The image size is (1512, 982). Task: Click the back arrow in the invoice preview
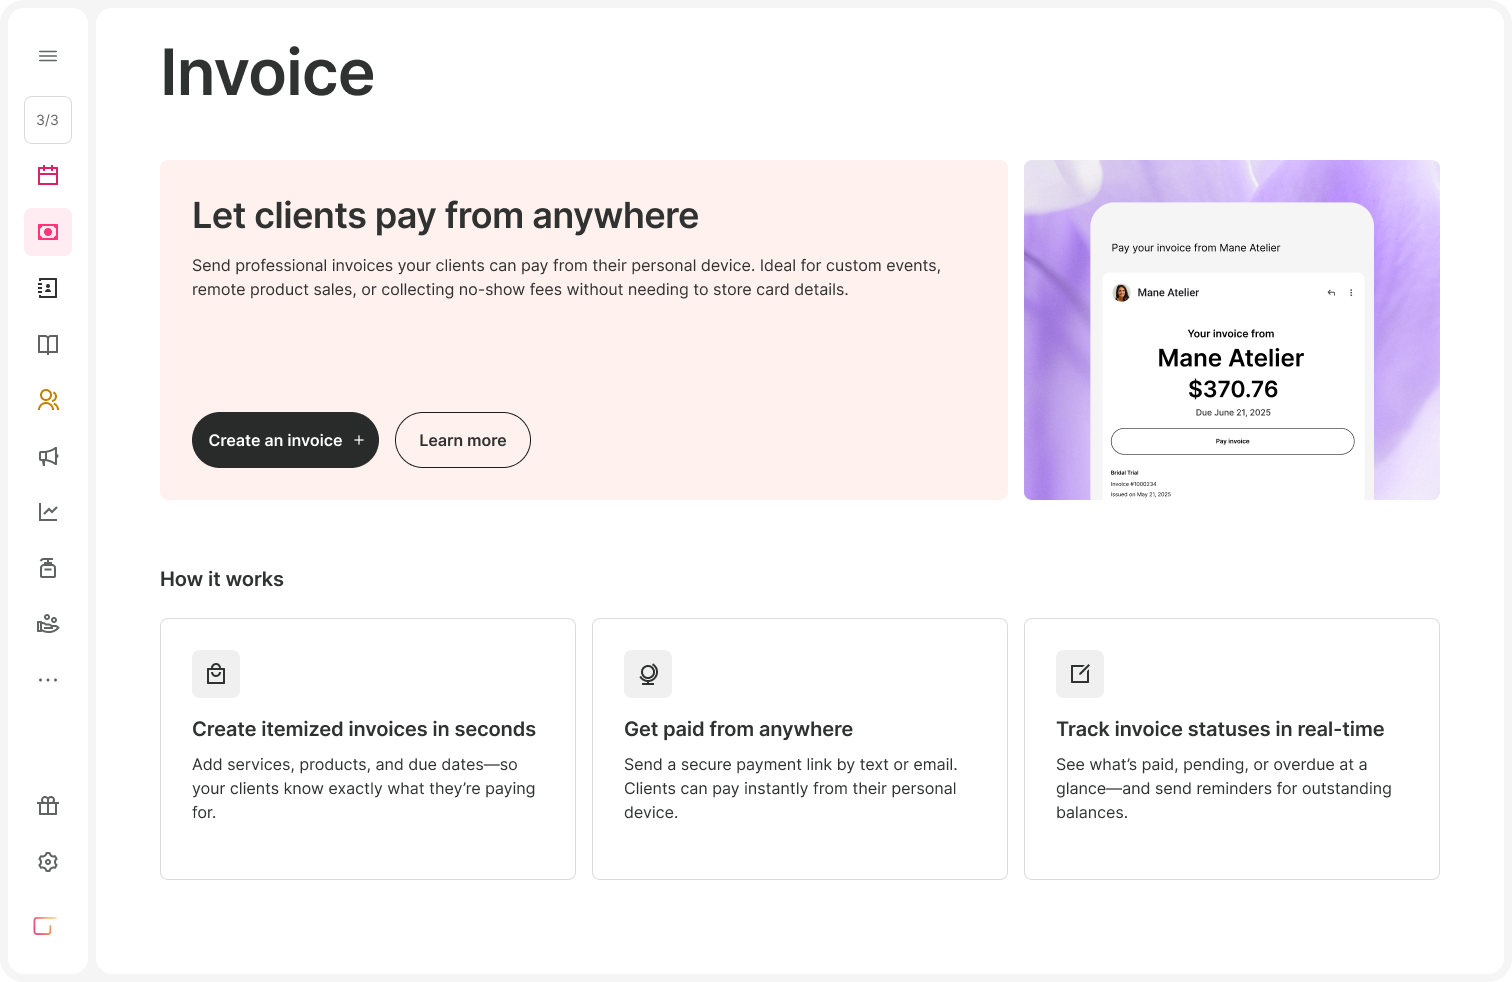[1330, 292]
